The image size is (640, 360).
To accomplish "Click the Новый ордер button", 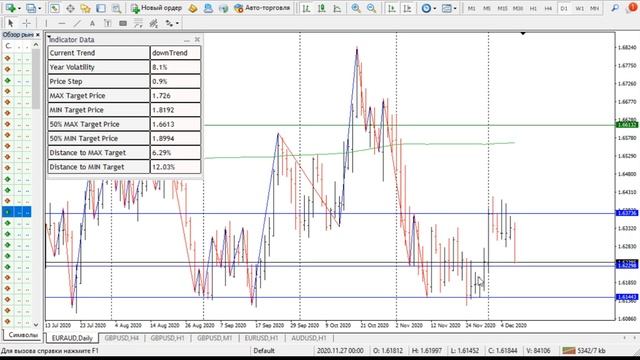I will pyautogui.click(x=156, y=8).
